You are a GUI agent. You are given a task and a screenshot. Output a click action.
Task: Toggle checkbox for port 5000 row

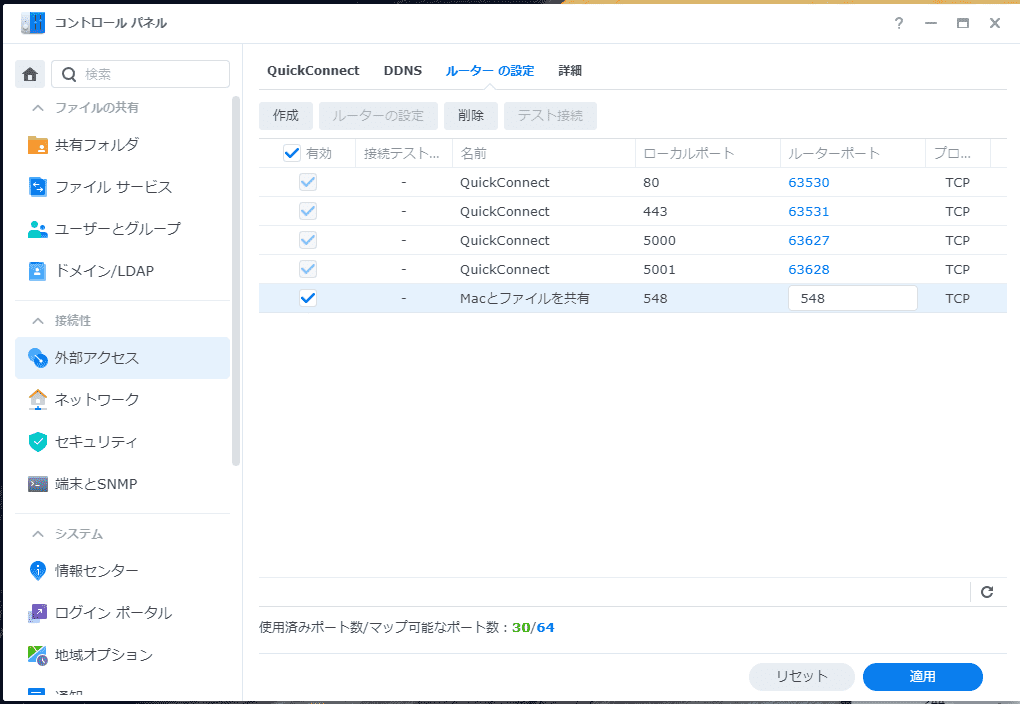[x=308, y=240]
